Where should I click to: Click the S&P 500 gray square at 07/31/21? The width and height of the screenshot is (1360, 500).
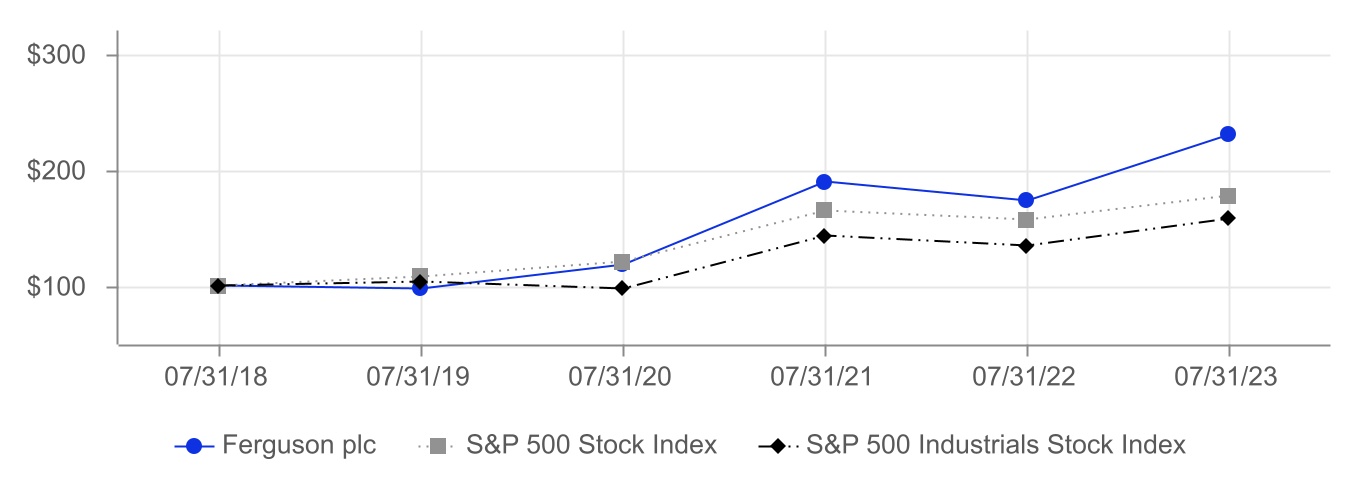coord(824,210)
